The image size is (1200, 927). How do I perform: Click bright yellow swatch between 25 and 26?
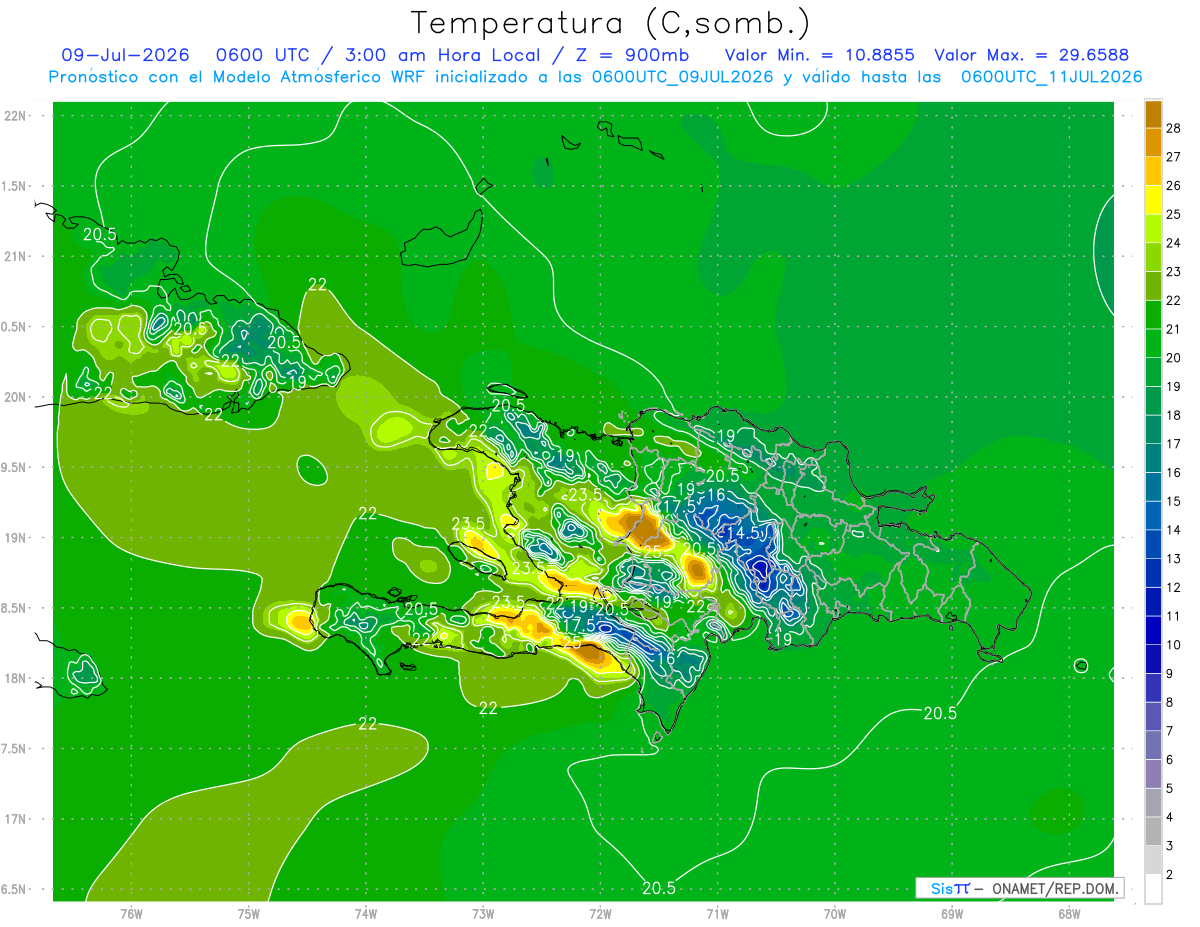point(1153,199)
